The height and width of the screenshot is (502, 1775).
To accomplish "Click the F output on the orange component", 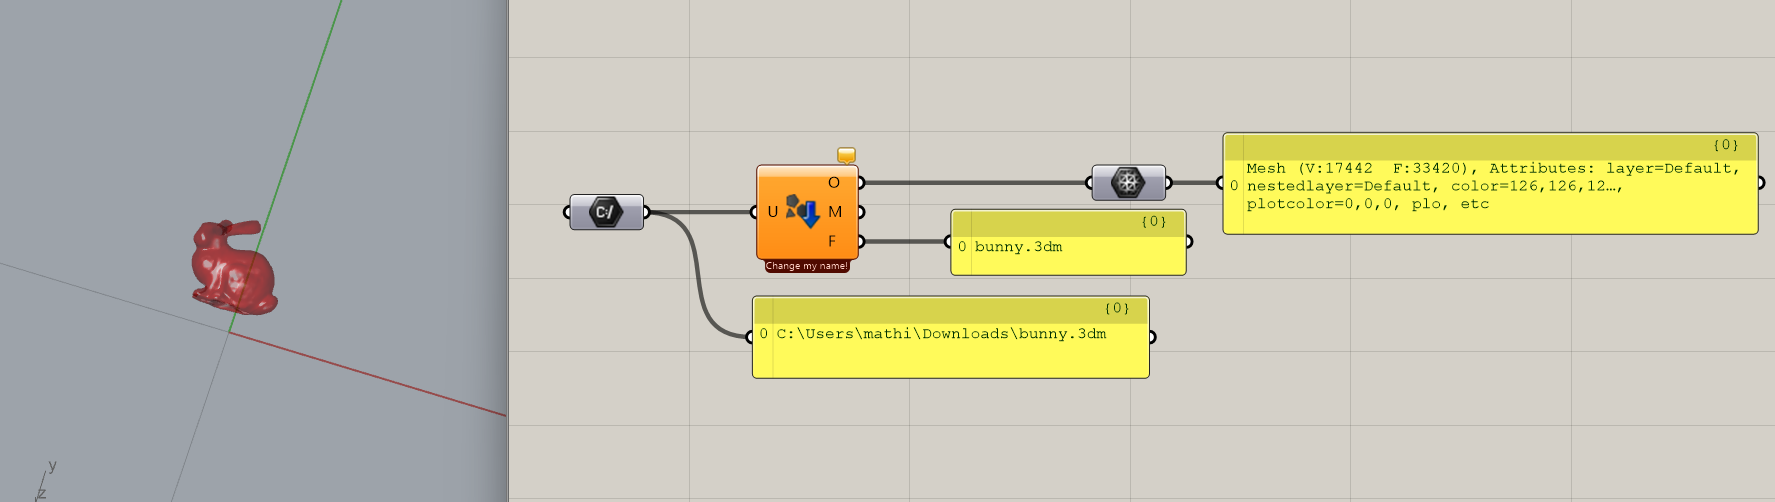I will click(832, 241).
